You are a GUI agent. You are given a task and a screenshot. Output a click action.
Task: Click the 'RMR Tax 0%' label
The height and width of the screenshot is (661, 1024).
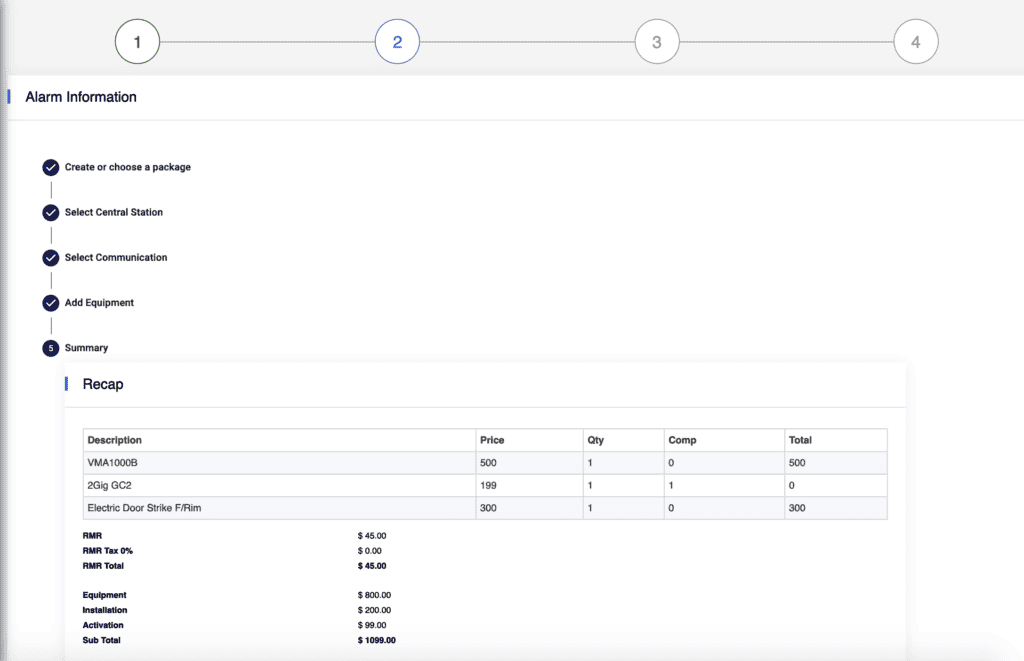[107, 551]
